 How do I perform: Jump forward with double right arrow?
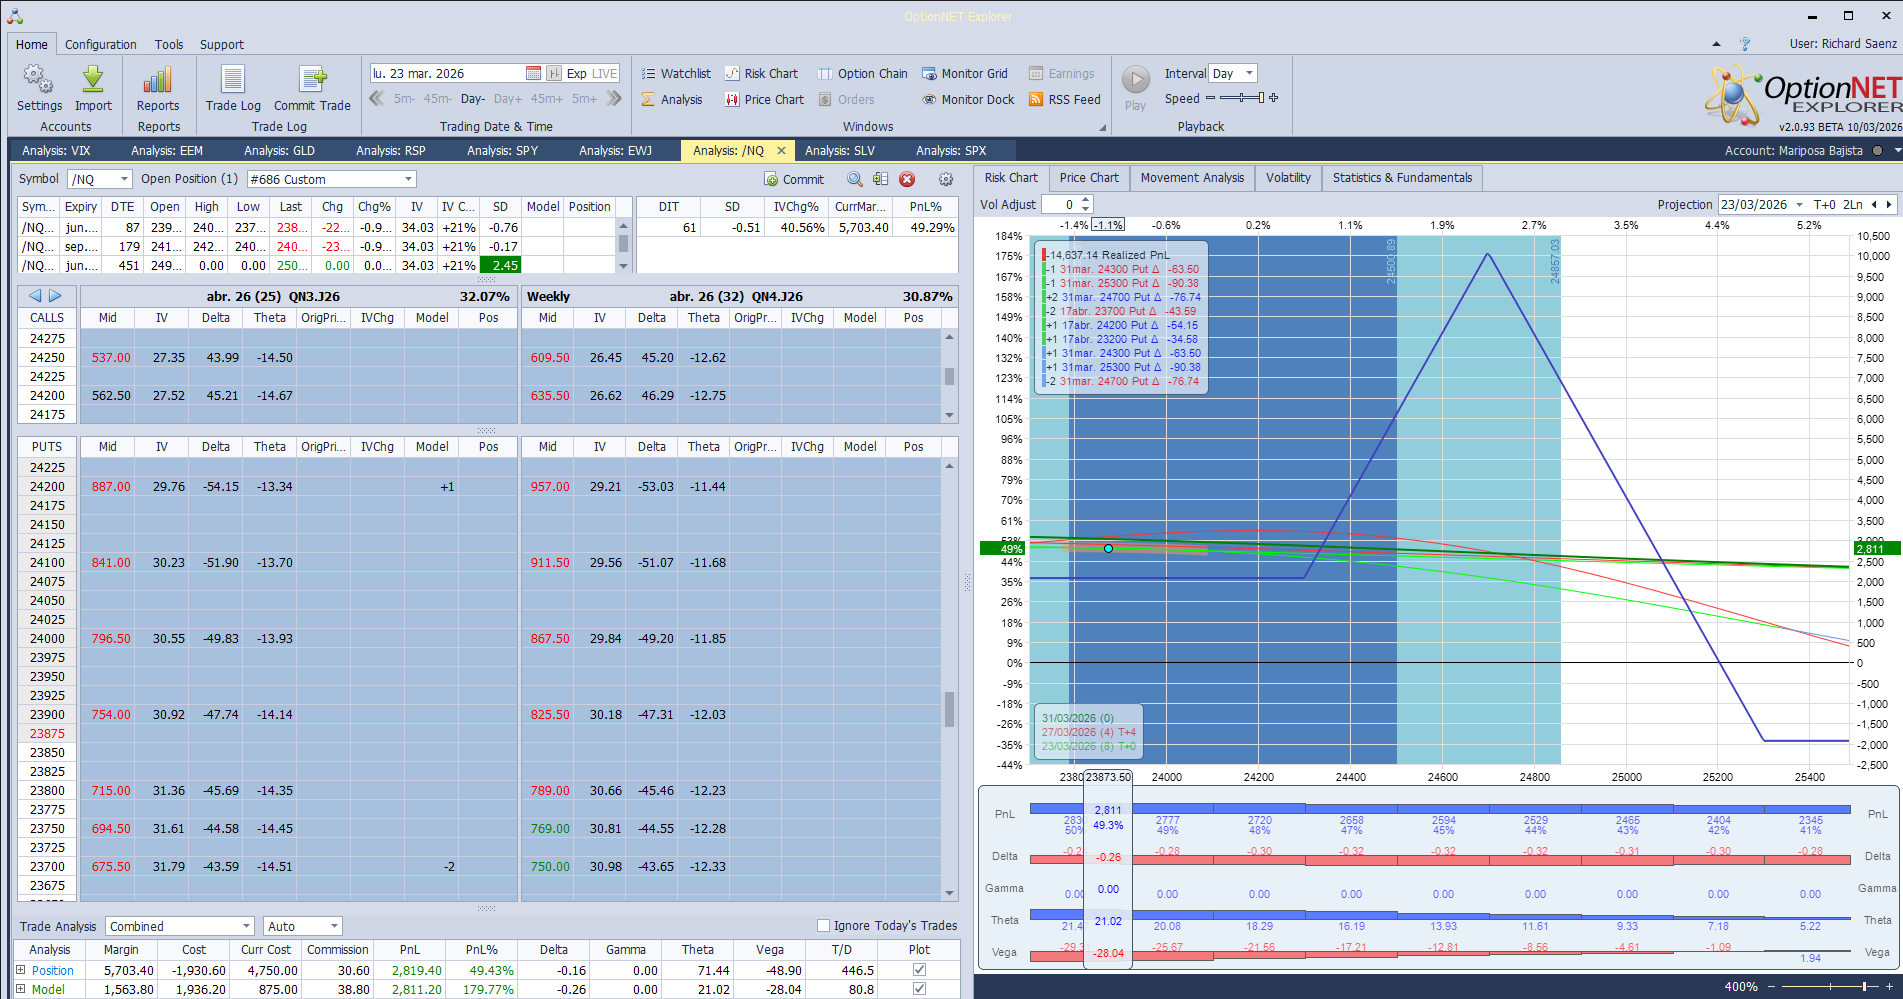(614, 98)
